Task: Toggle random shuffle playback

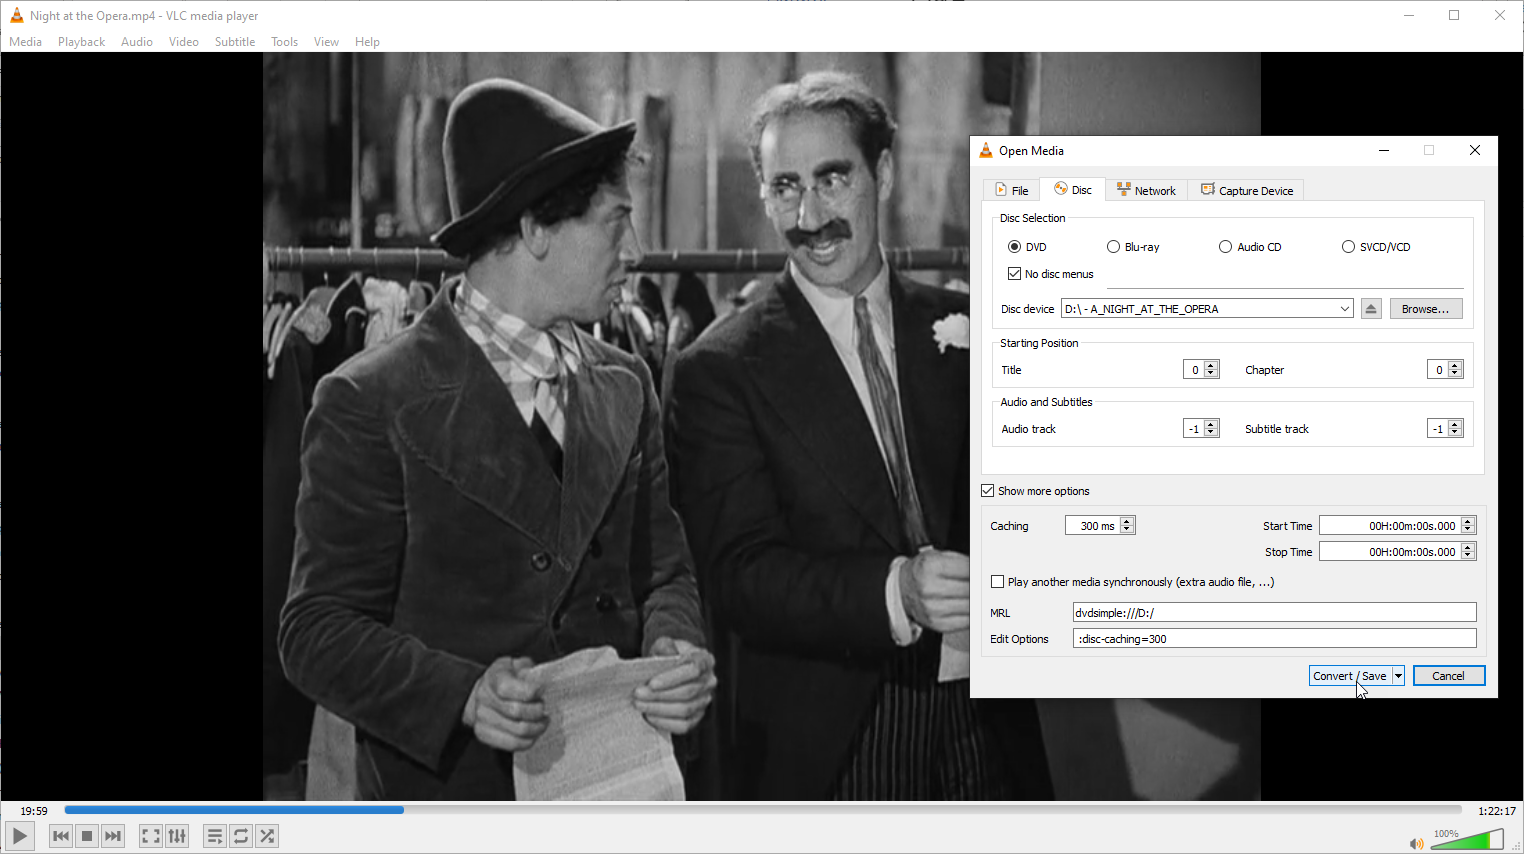Action: point(267,836)
